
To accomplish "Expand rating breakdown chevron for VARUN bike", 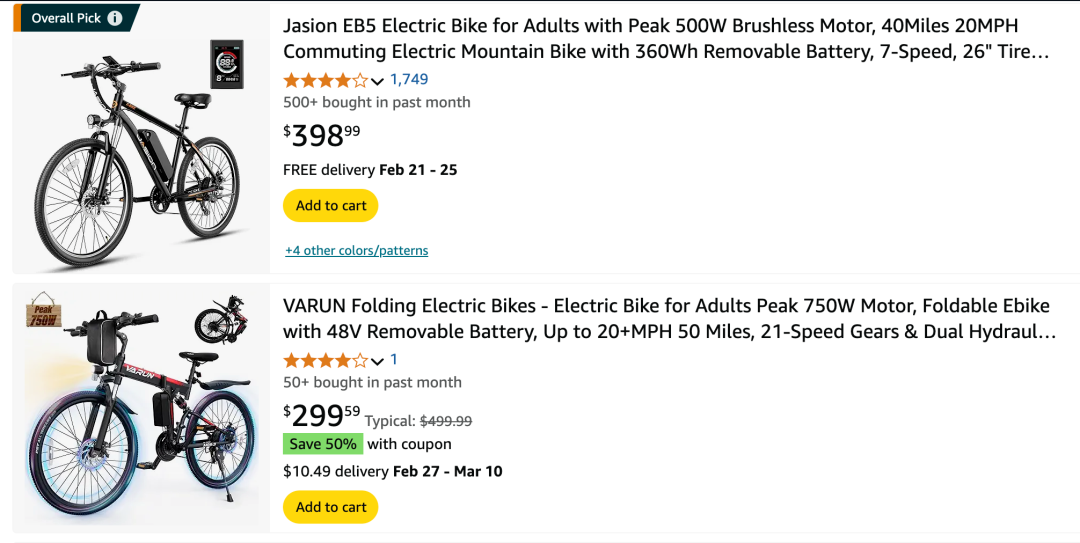I will [377, 361].
